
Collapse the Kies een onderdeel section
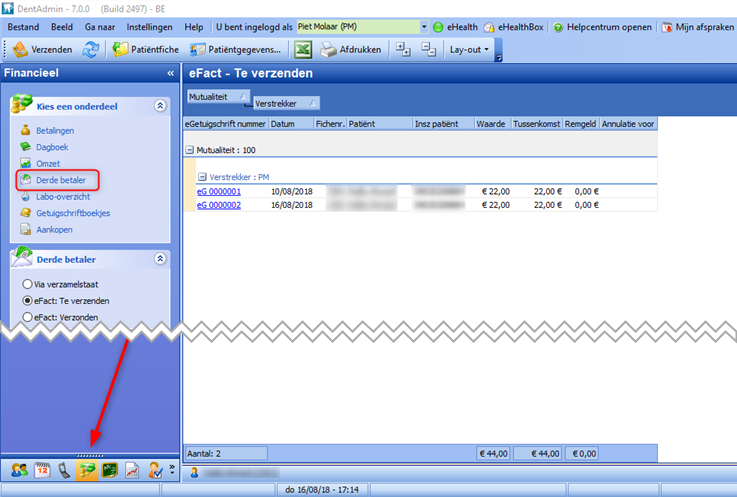[160, 106]
